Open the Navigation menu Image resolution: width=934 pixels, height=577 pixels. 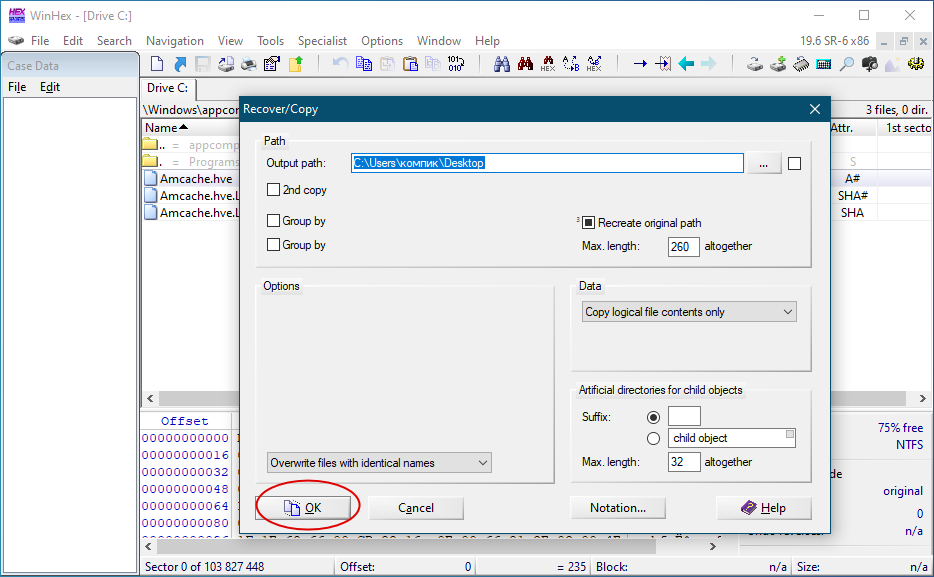coord(175,40)
